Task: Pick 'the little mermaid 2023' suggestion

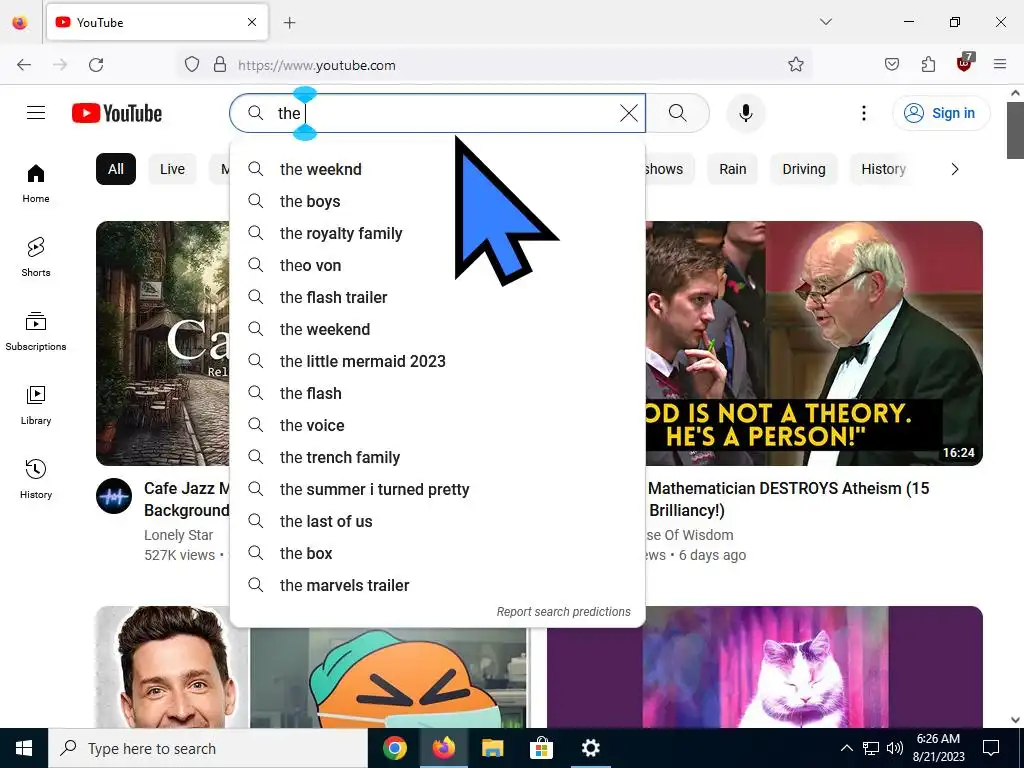Action: tap(438, 361)
